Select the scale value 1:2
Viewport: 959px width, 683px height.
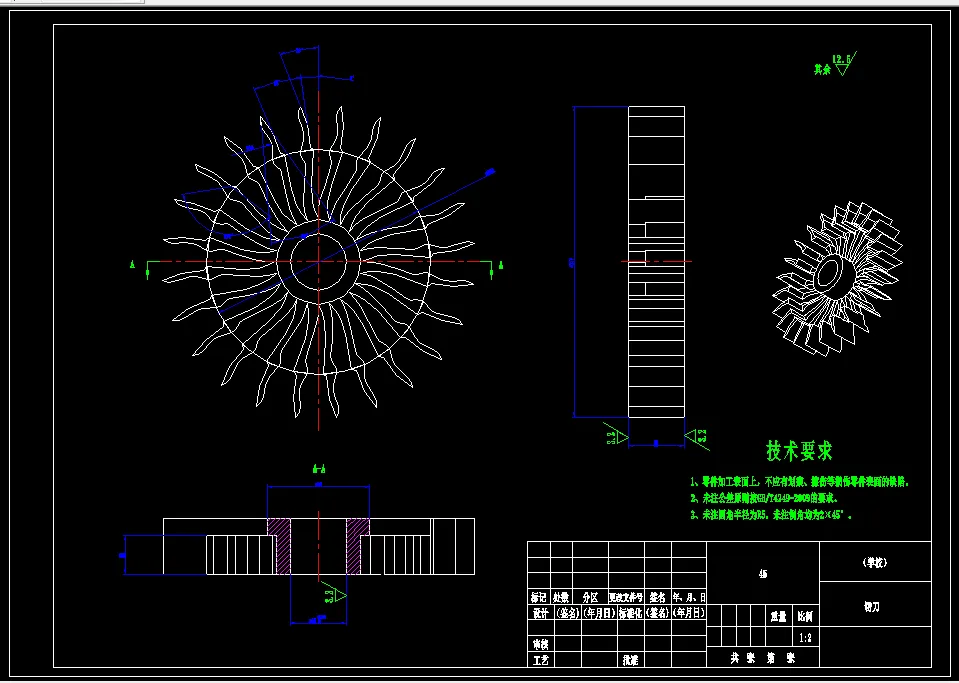805,638
